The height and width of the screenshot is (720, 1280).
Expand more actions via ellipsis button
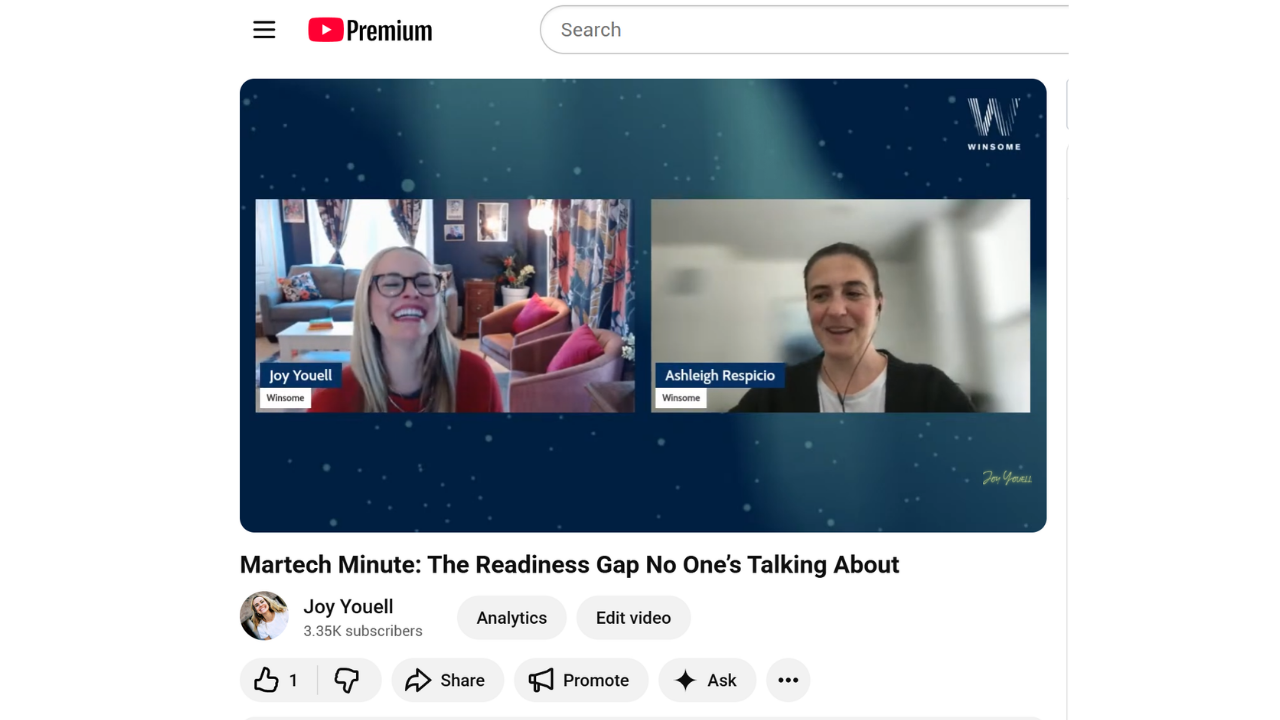[x=787, y=680]
